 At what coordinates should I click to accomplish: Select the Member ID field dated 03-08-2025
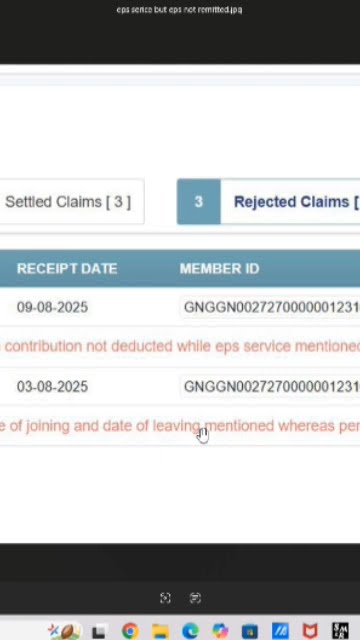point(270,387)
